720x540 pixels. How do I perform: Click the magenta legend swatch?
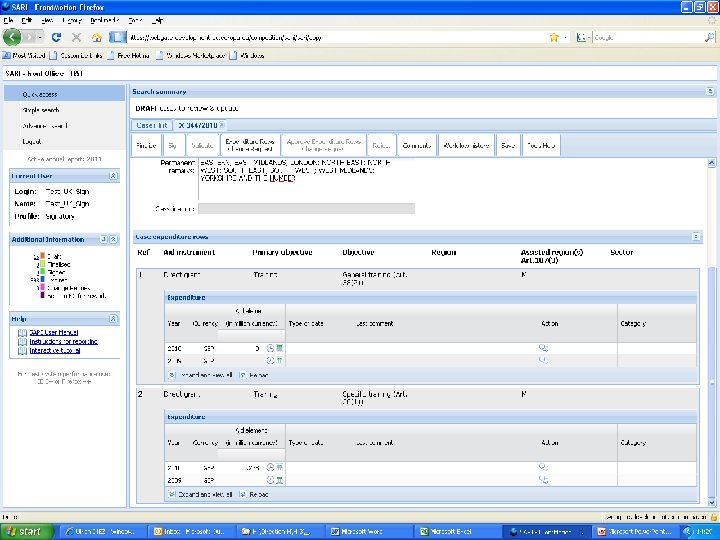42,287
